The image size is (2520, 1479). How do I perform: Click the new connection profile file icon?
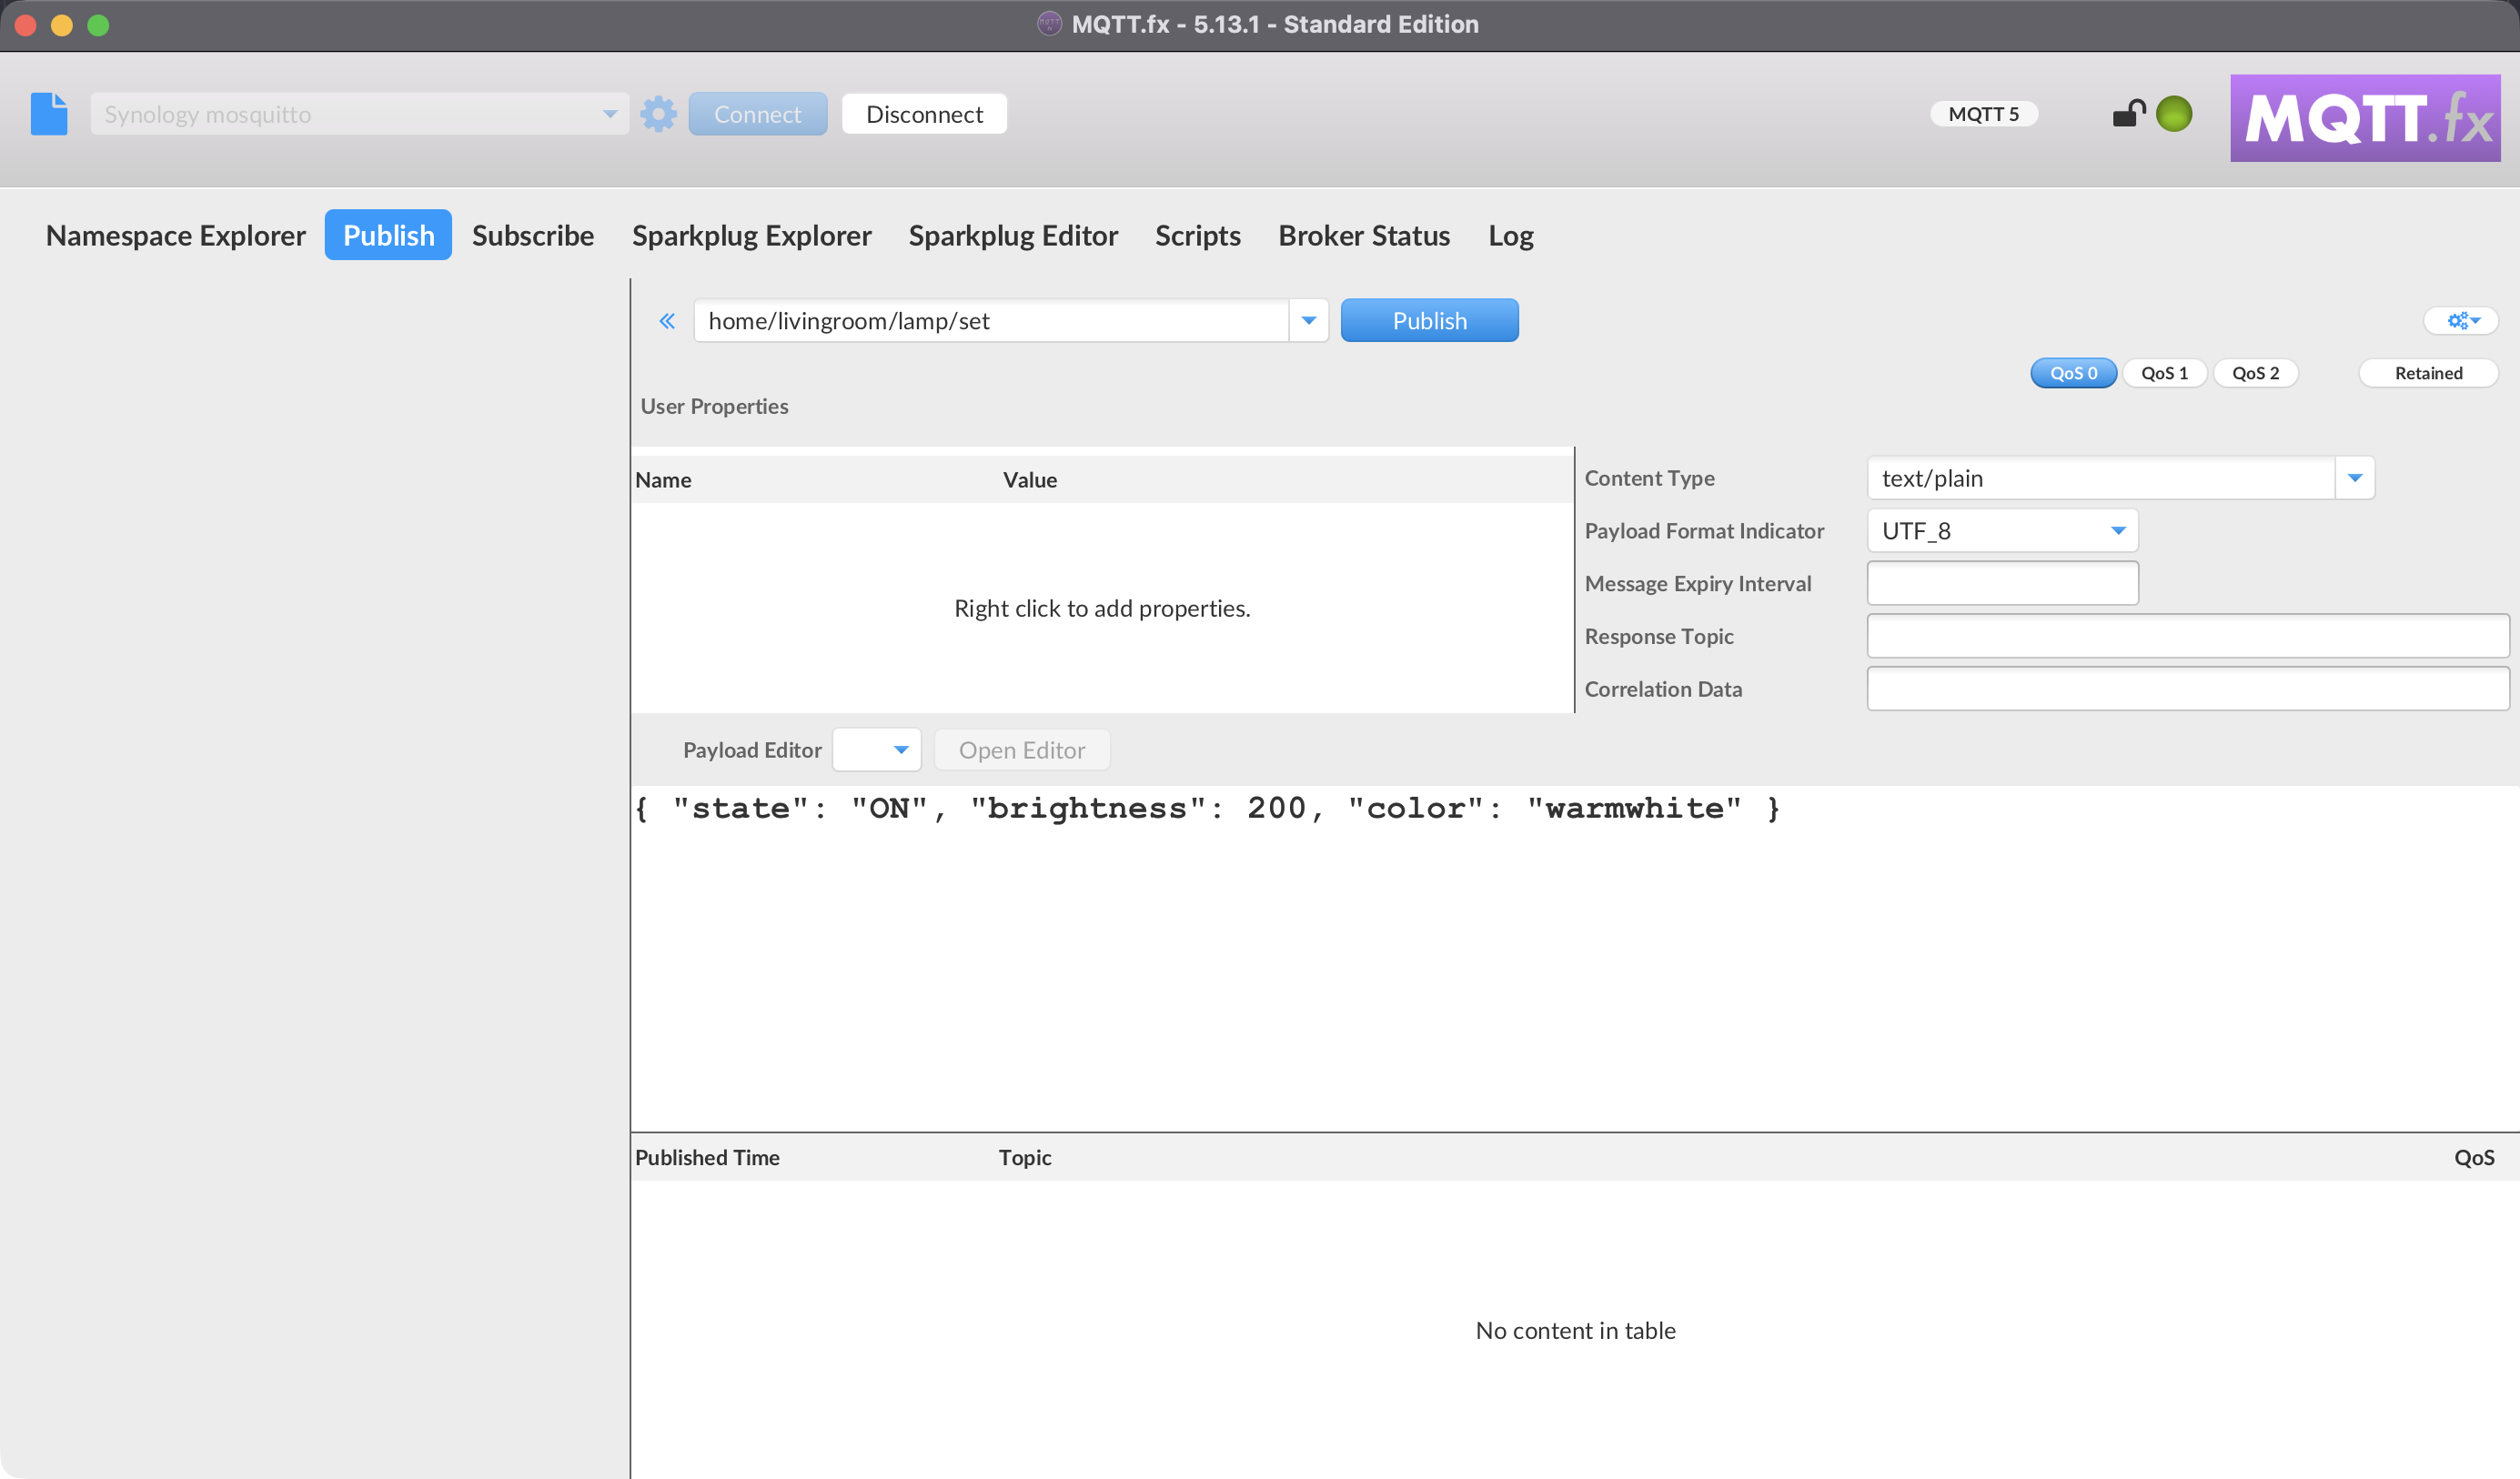coord(49,114)
